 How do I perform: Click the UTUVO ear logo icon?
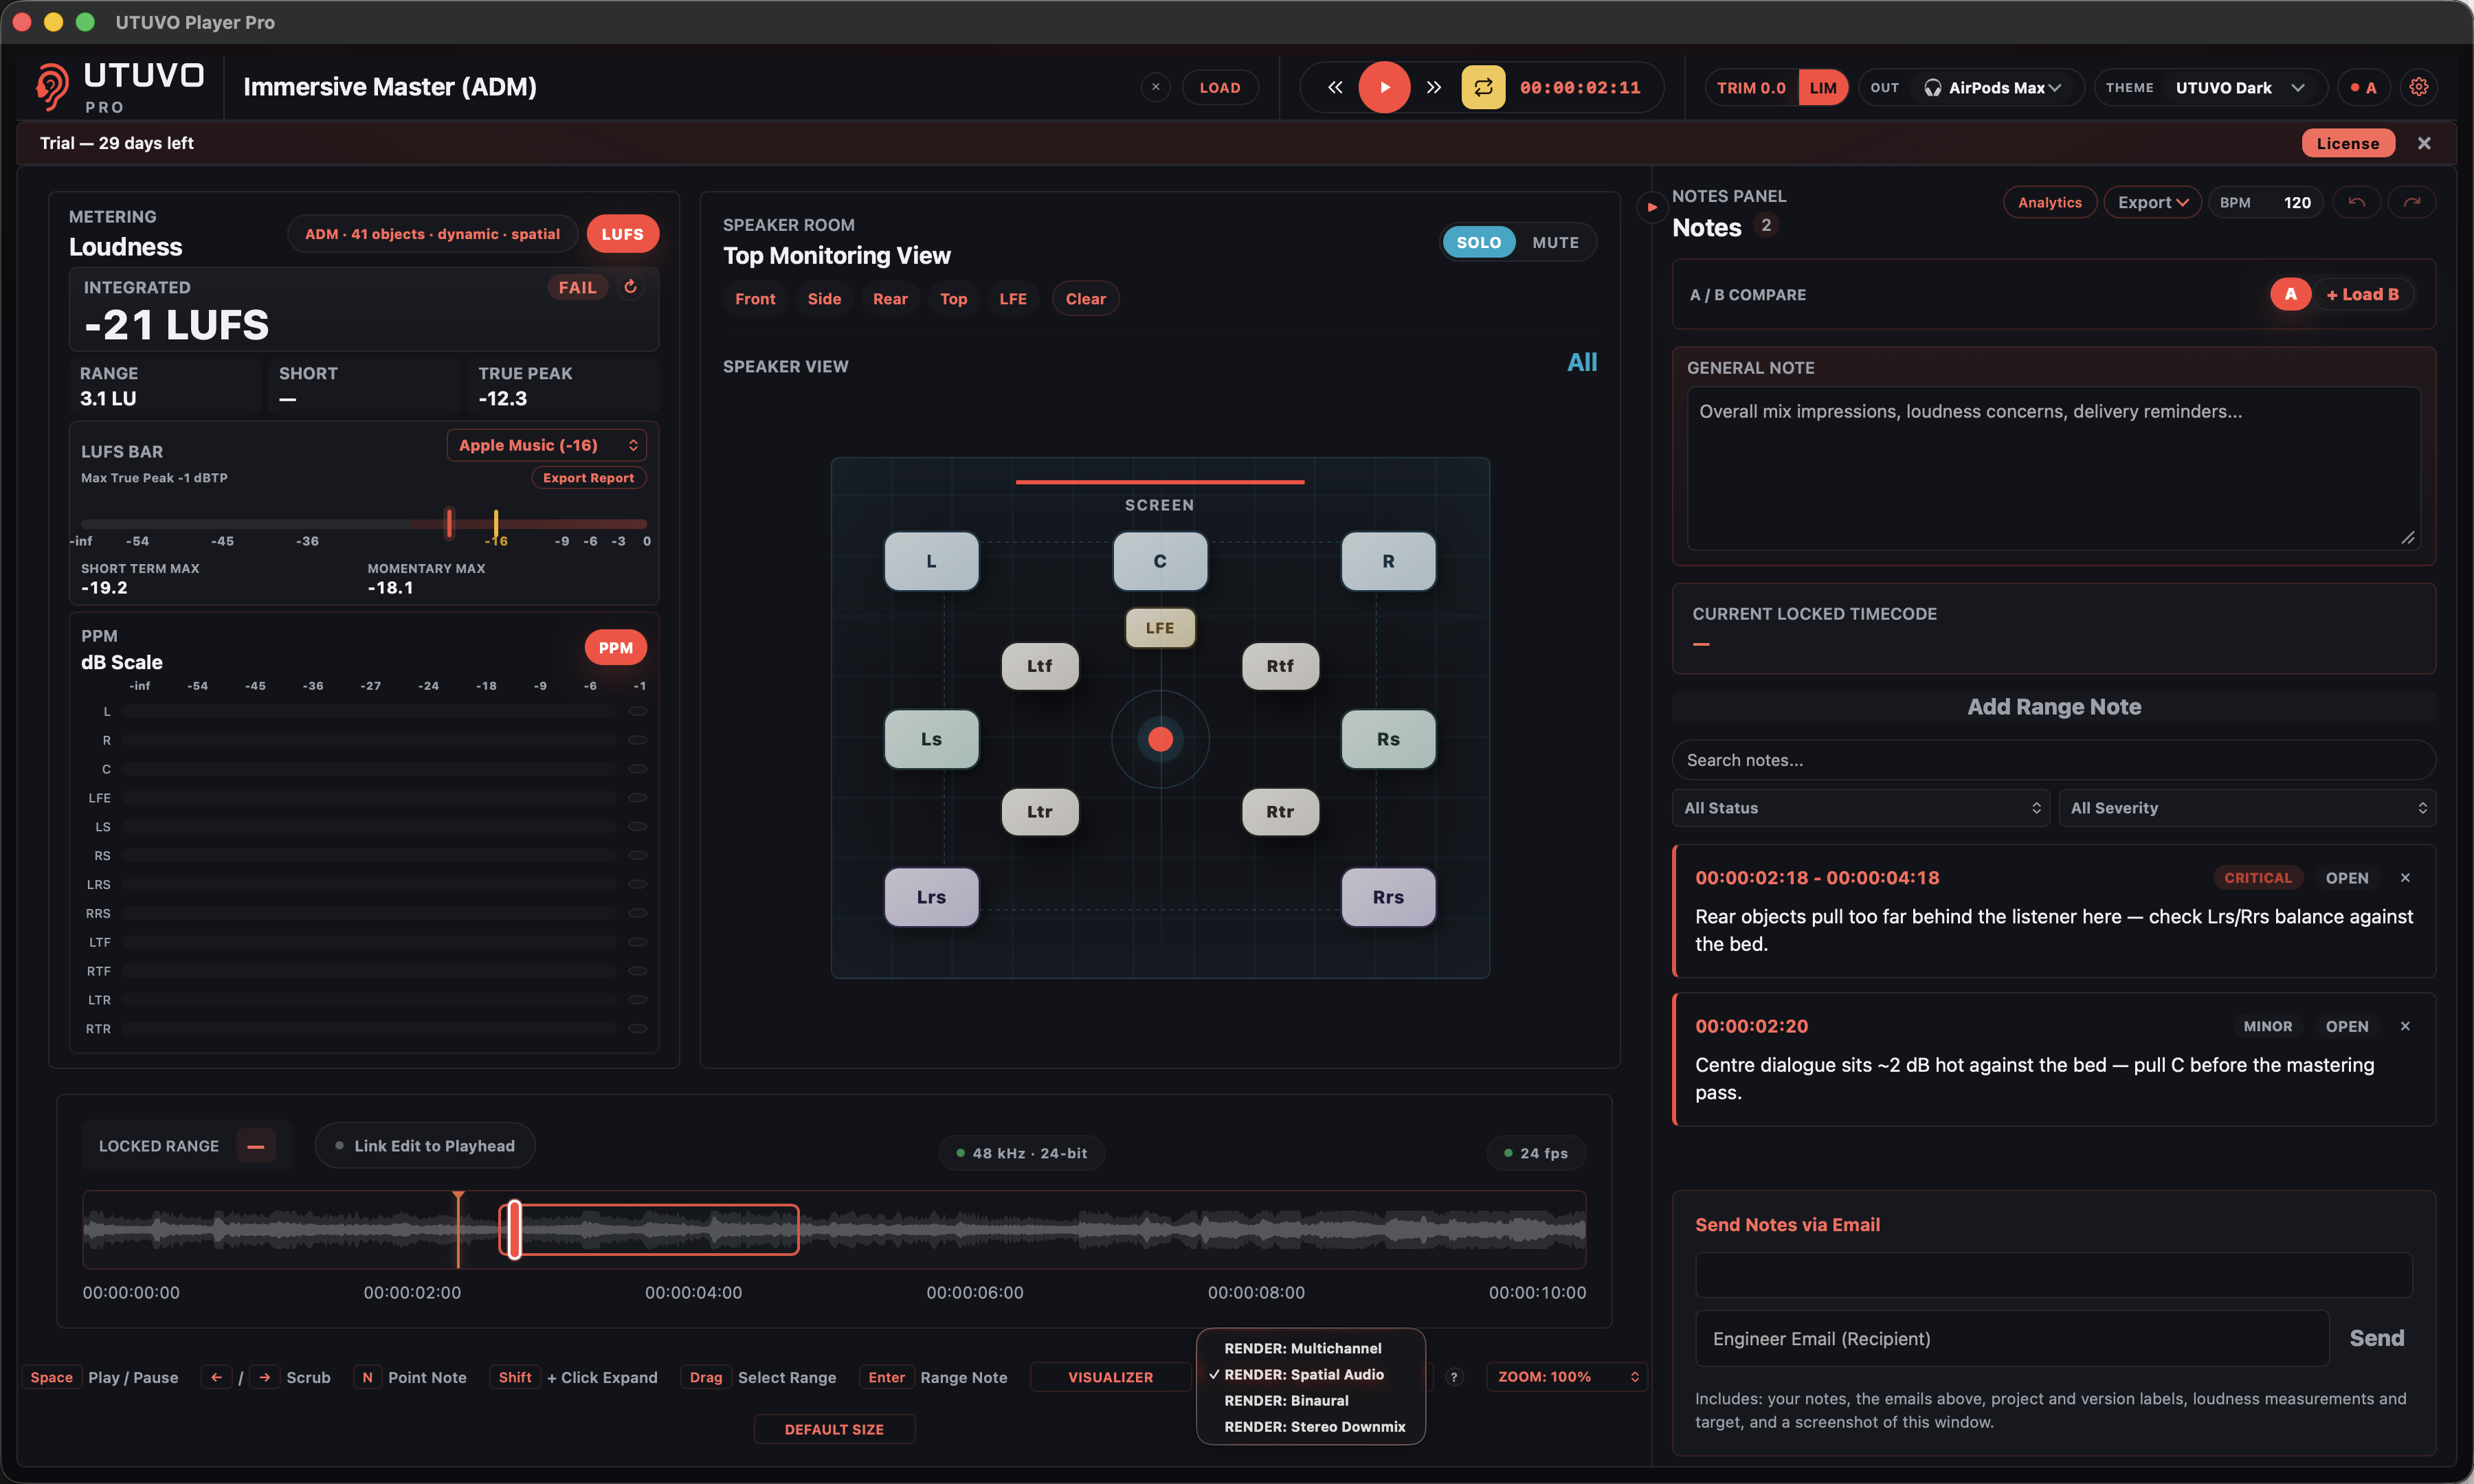click(51, 87)
